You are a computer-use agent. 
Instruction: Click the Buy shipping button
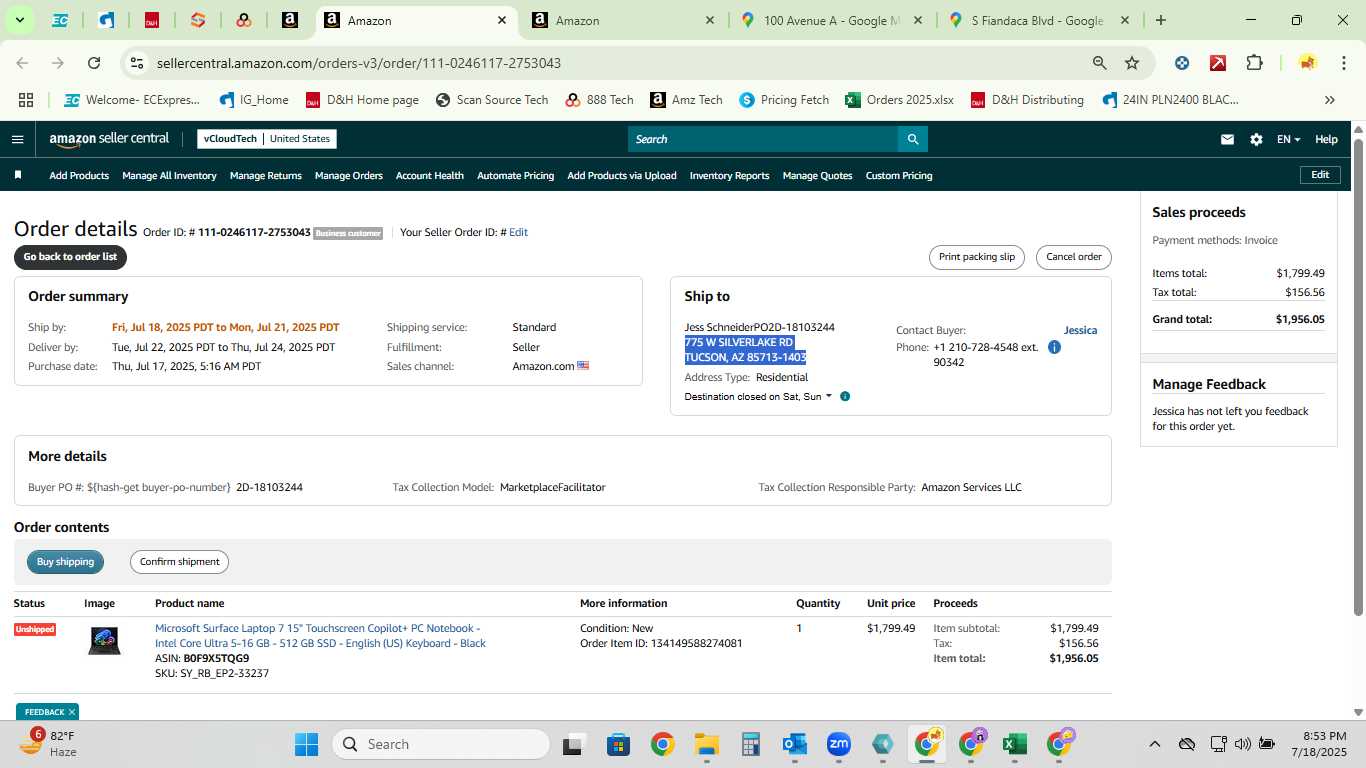[x=65, y=562]
